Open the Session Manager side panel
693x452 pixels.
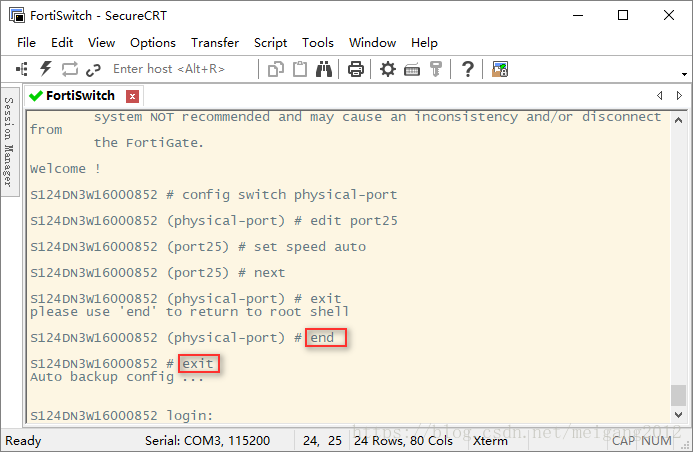[9, 141]
